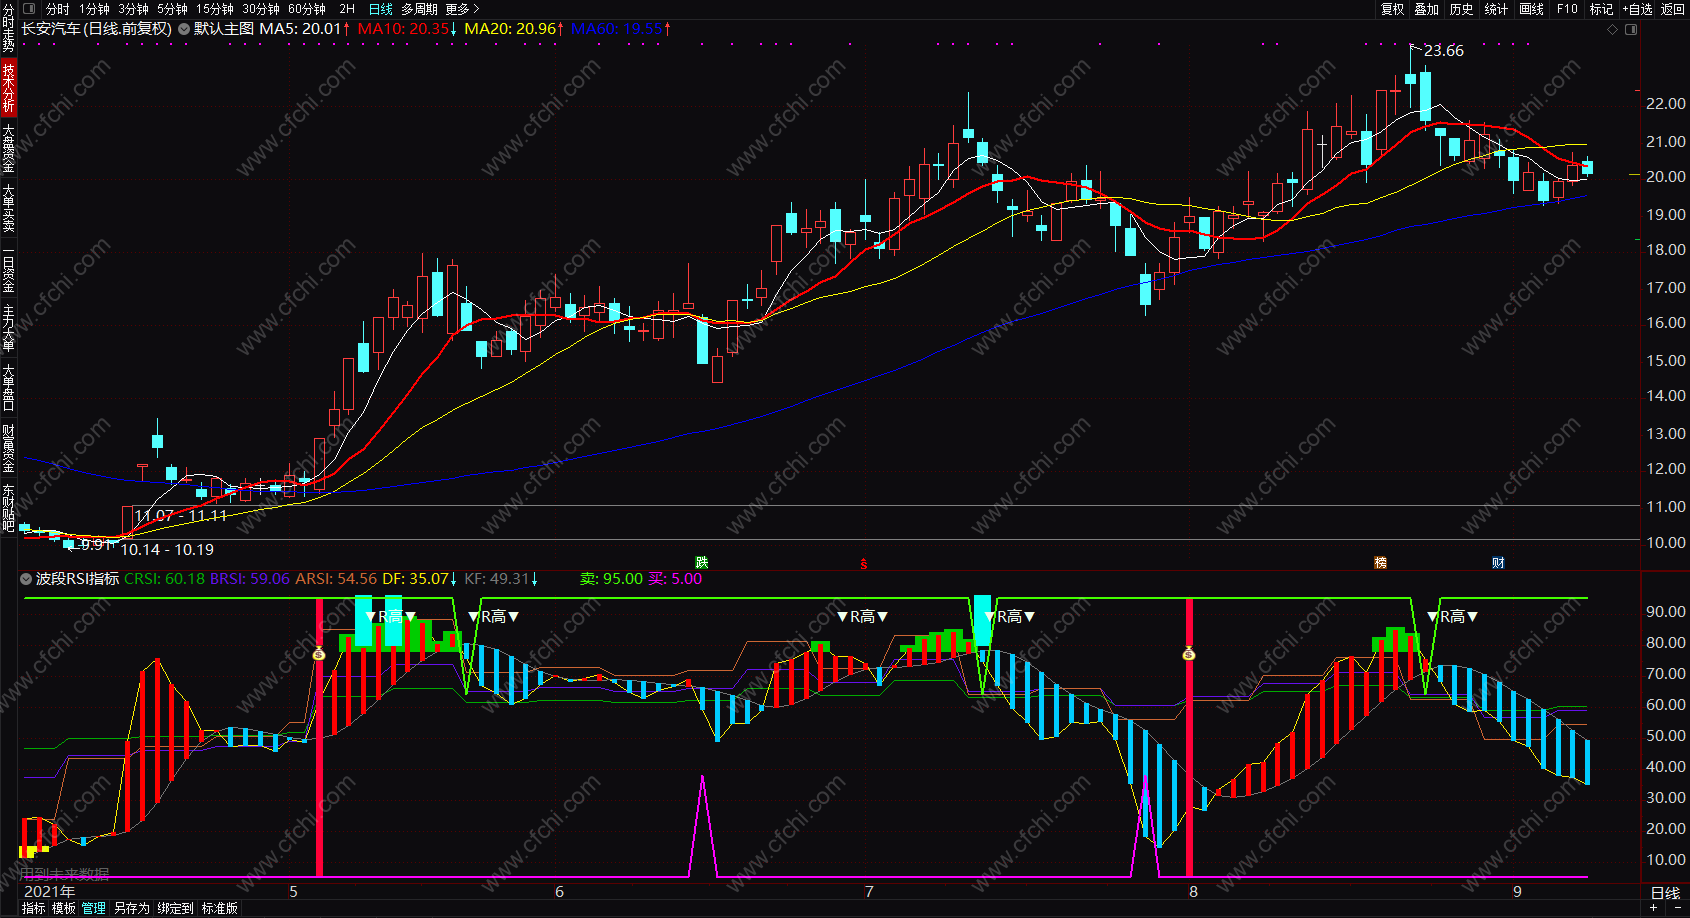Image resolution: width=1690 pixels, height=918 pixels.
Task: Zoom out with the − button
Action: 1677,908
